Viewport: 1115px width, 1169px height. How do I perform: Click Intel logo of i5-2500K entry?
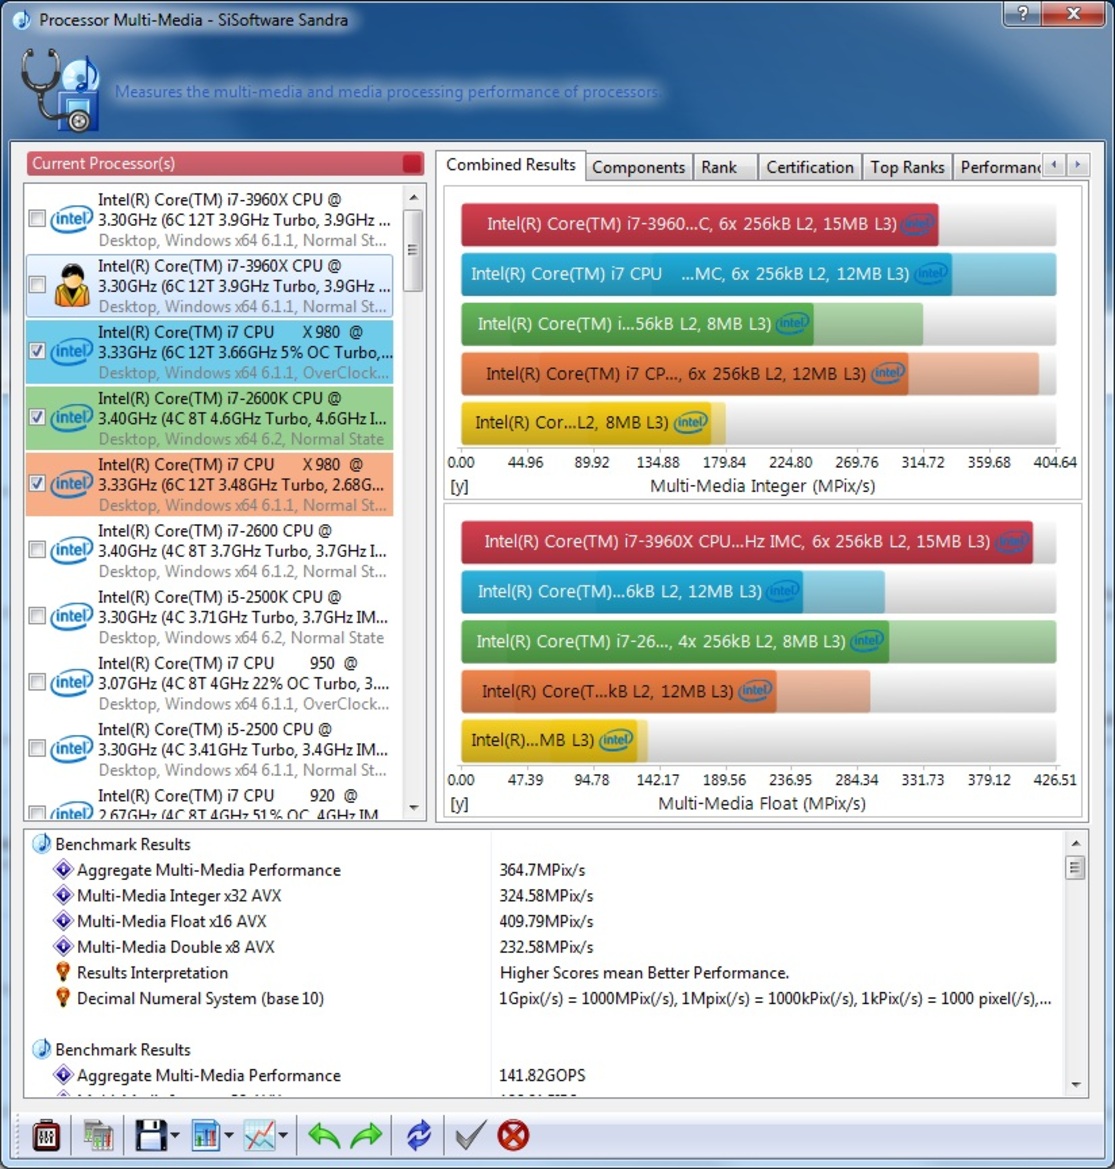[72, 616]
